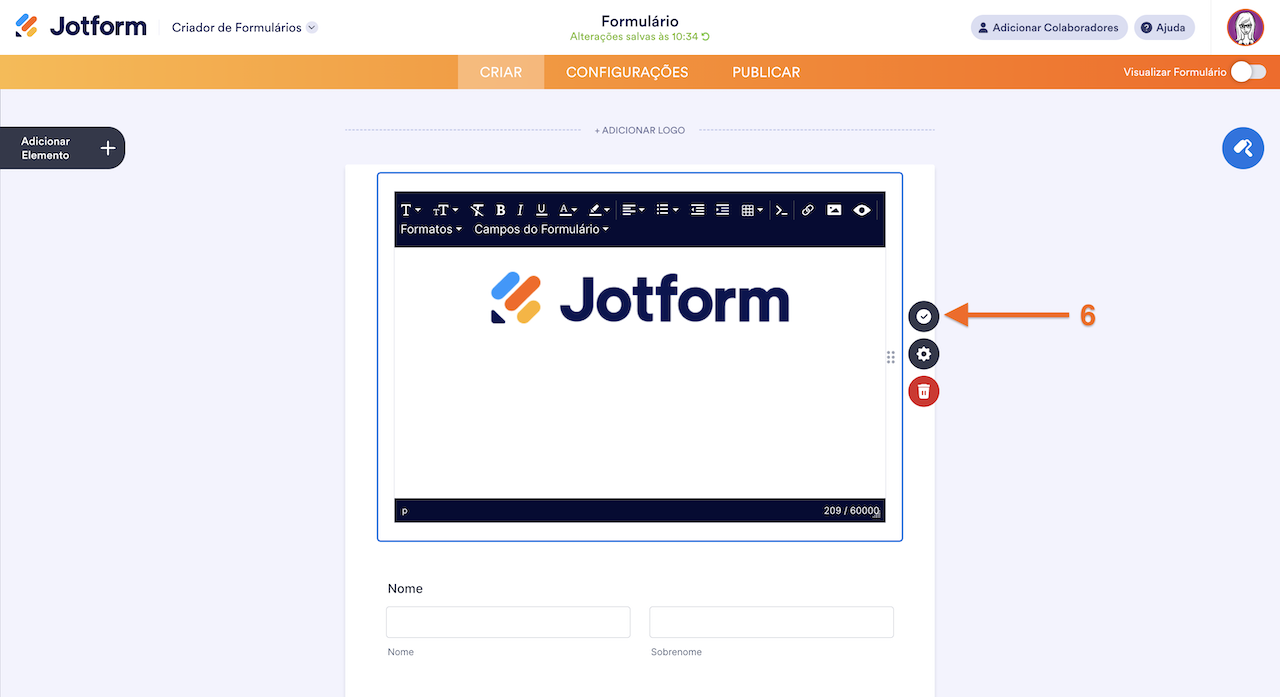
Task: Decrease indent of paragraph
Action: [x=698, y=210]
